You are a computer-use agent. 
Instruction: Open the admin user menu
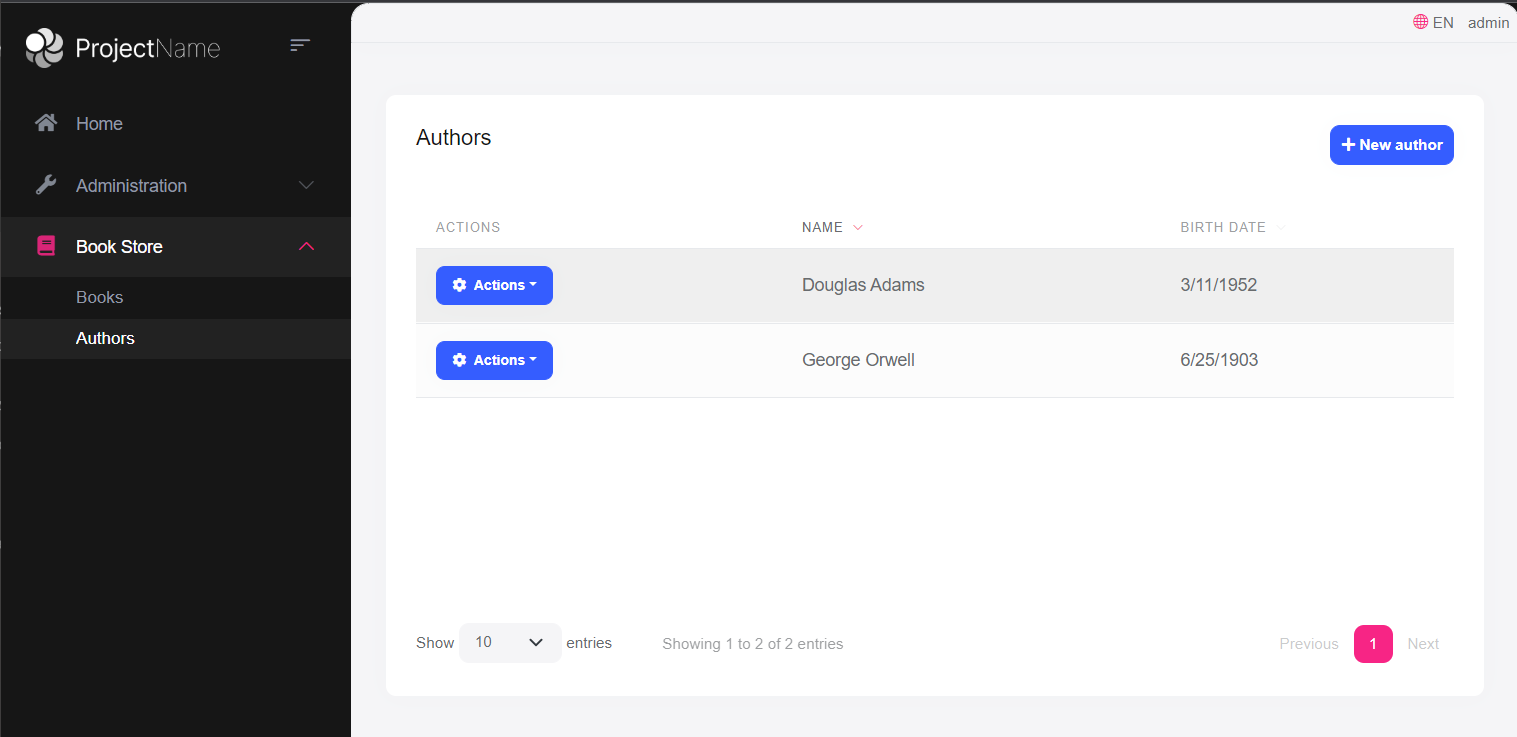(x=1488, y=22)
